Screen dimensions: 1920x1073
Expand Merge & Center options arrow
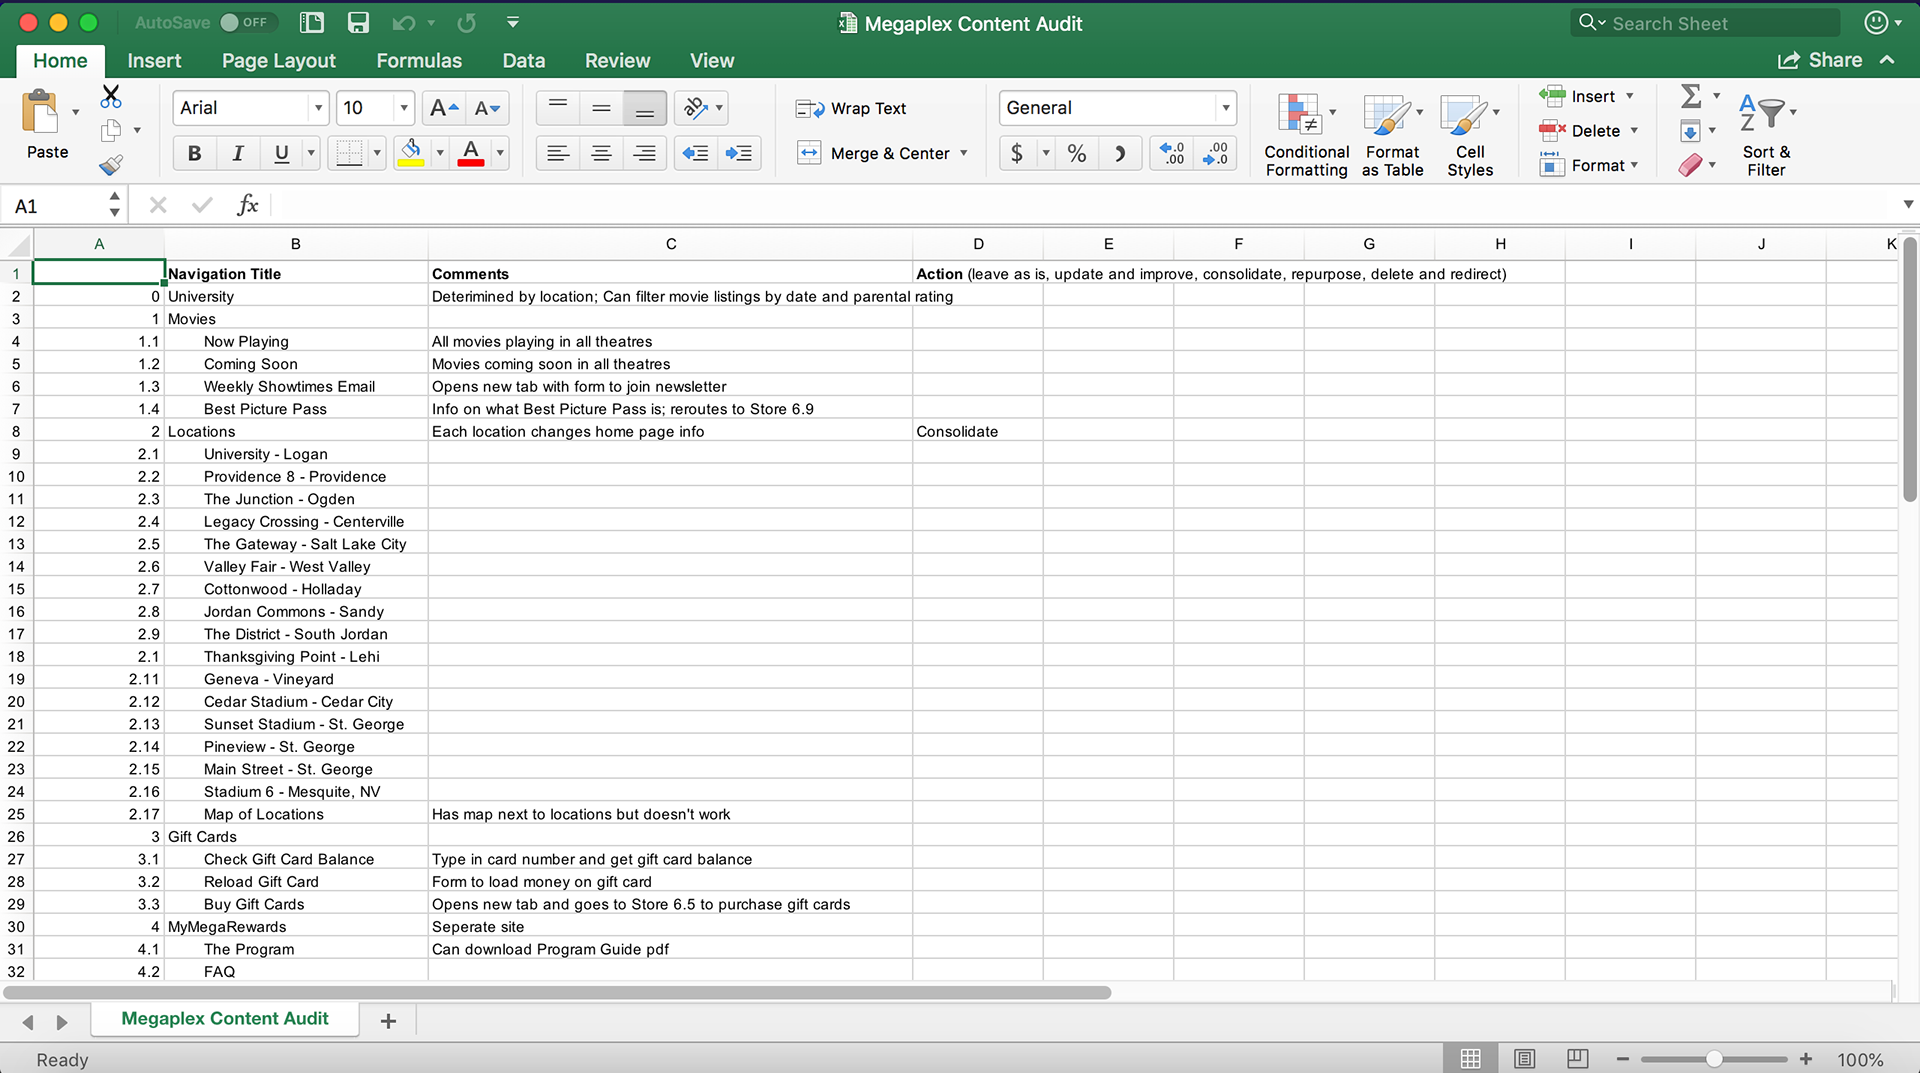[964, 153]
